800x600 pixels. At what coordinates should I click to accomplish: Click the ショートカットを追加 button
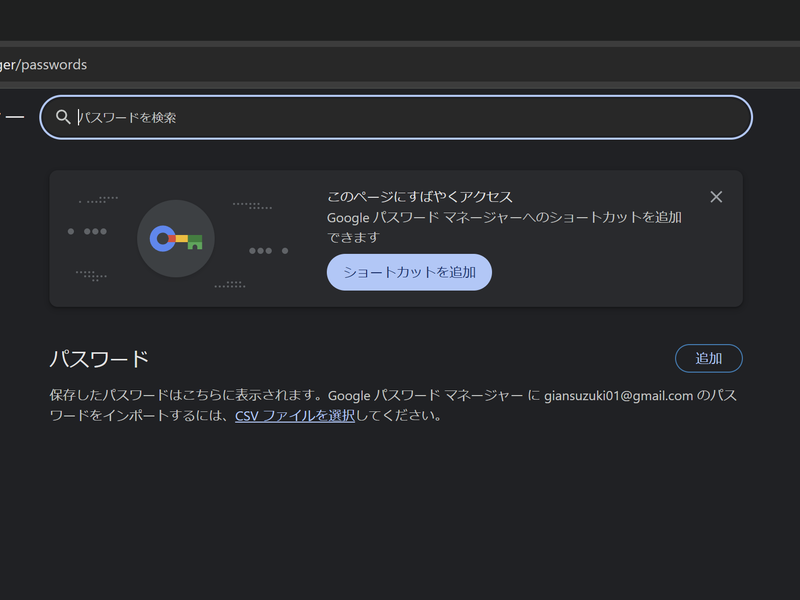(x=409, y=272)
